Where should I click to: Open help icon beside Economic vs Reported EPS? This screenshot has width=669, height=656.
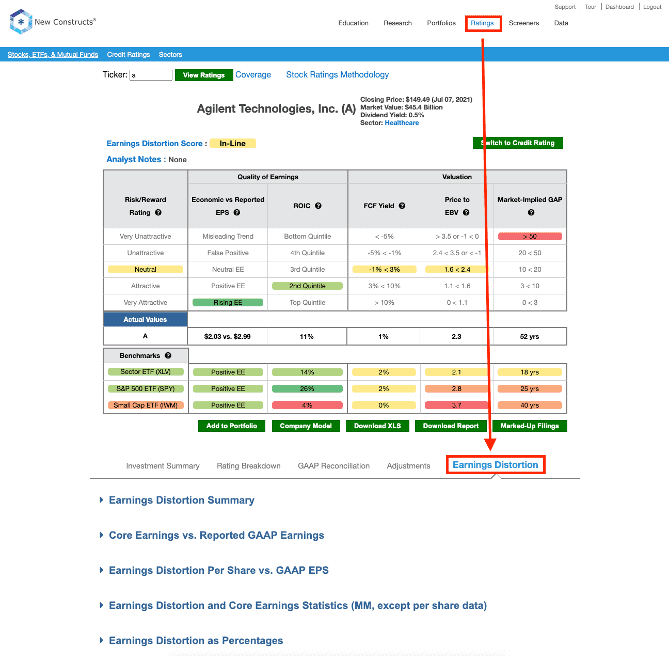pos(237,212)
